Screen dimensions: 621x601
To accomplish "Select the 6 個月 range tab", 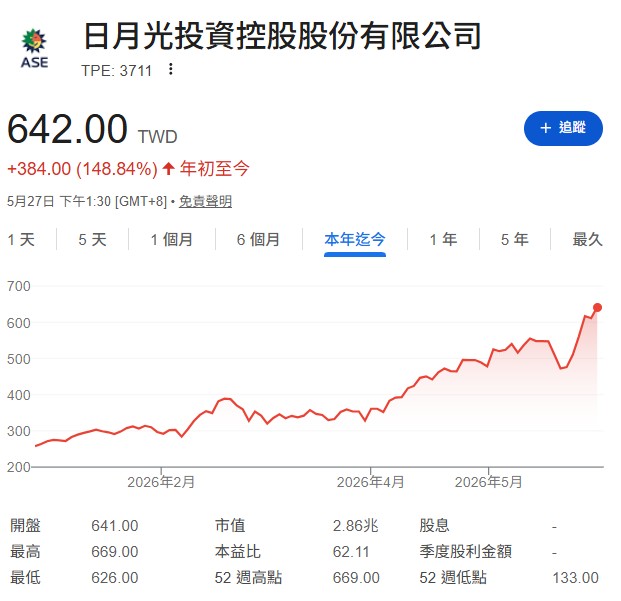I will pos(258,240).
